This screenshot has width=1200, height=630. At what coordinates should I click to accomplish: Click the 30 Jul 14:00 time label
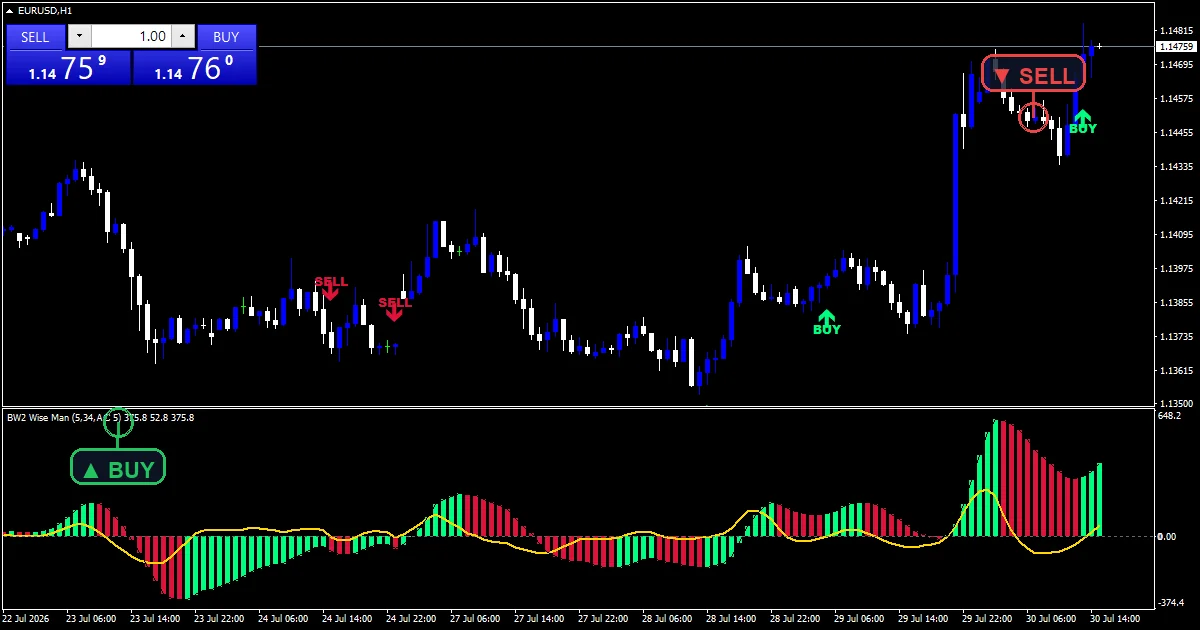click(x=1116, y=618)
